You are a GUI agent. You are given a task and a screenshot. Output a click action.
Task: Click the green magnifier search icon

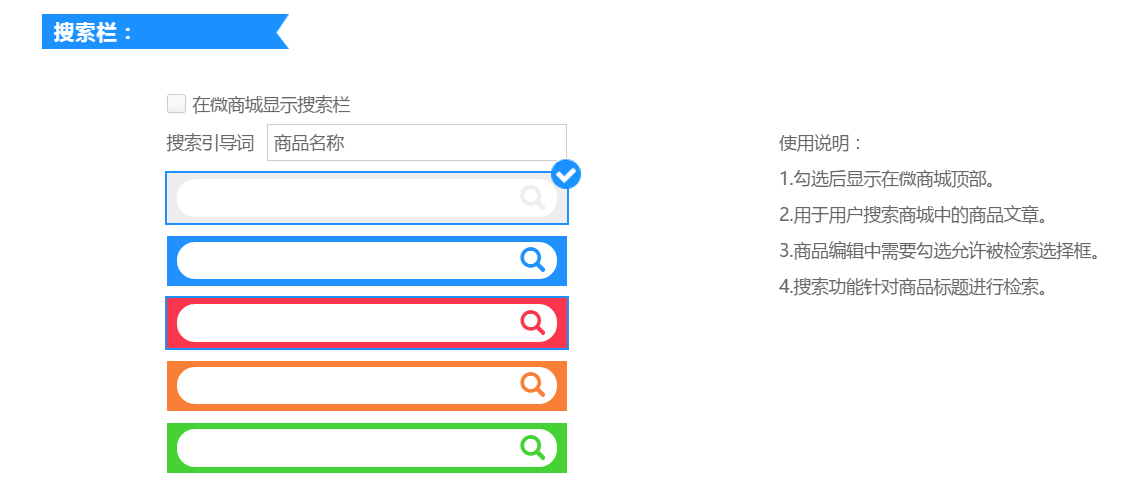coord(533,446)
